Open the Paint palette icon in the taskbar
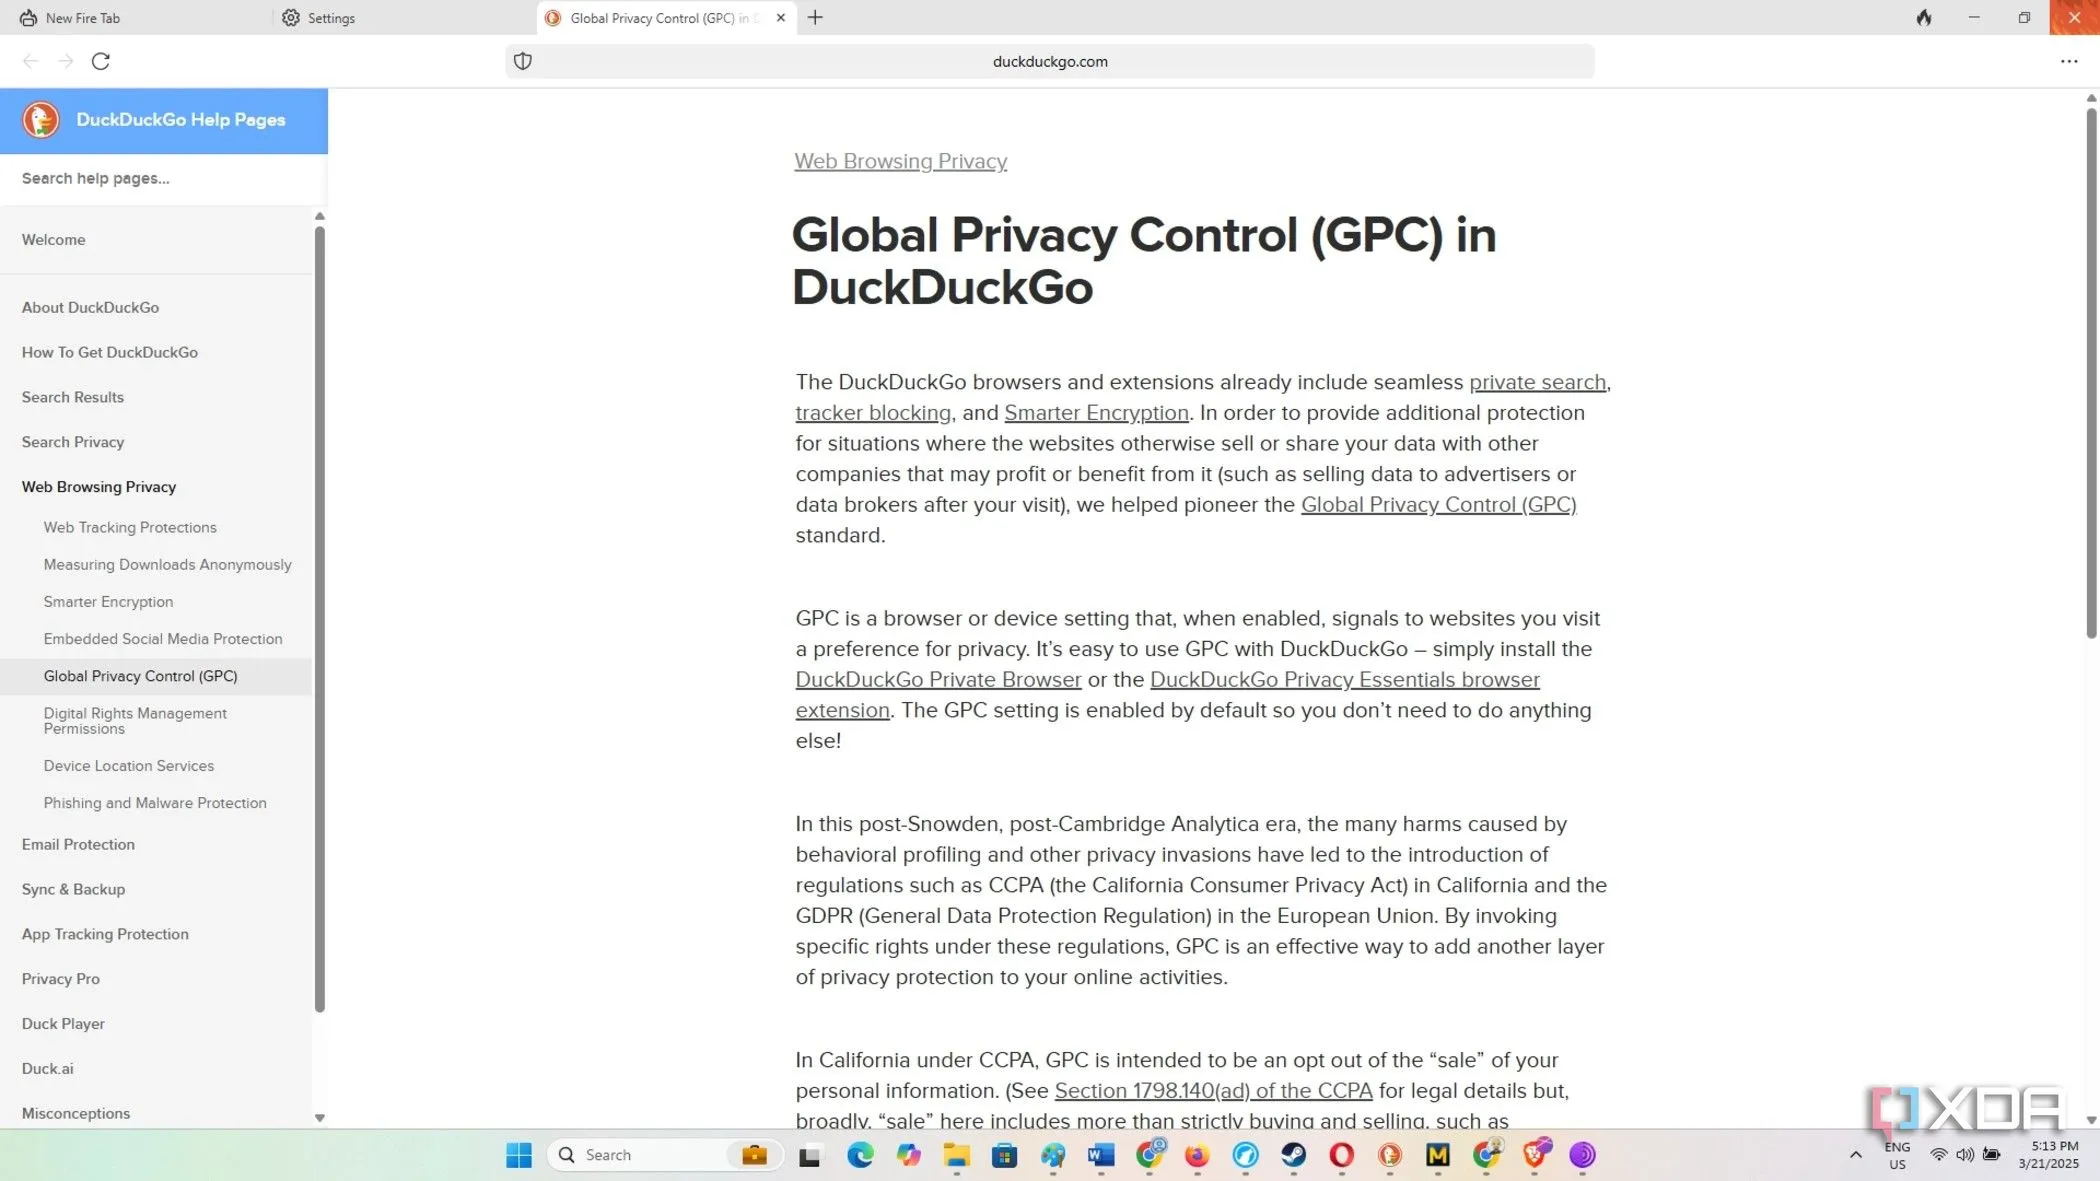Viewport: 2100px width, 1181px height. (x=1053, y=1155)
